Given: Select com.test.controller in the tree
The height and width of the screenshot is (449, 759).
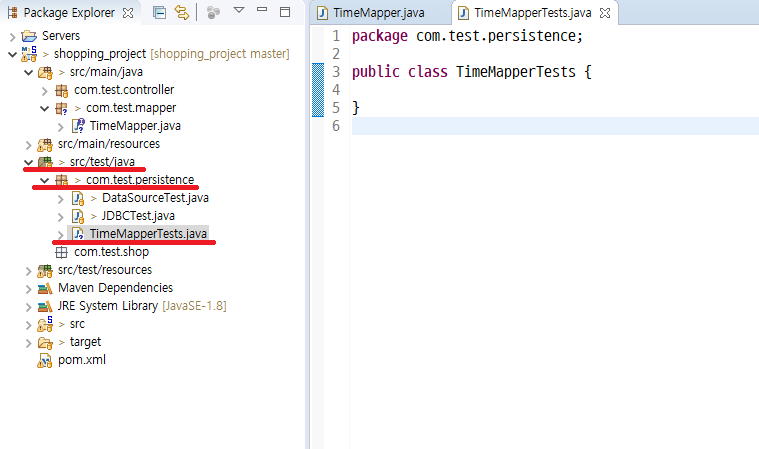Looking at the screenshot, I should (x=124, y=90).
